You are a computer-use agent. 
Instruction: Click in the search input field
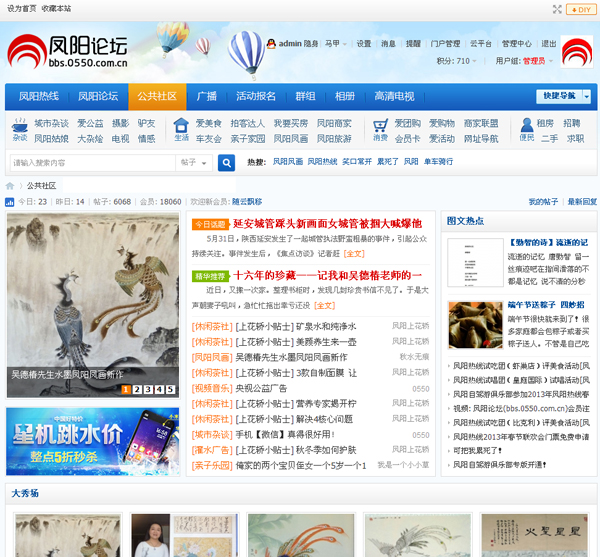pyautogui.click(x=93, y=163)
